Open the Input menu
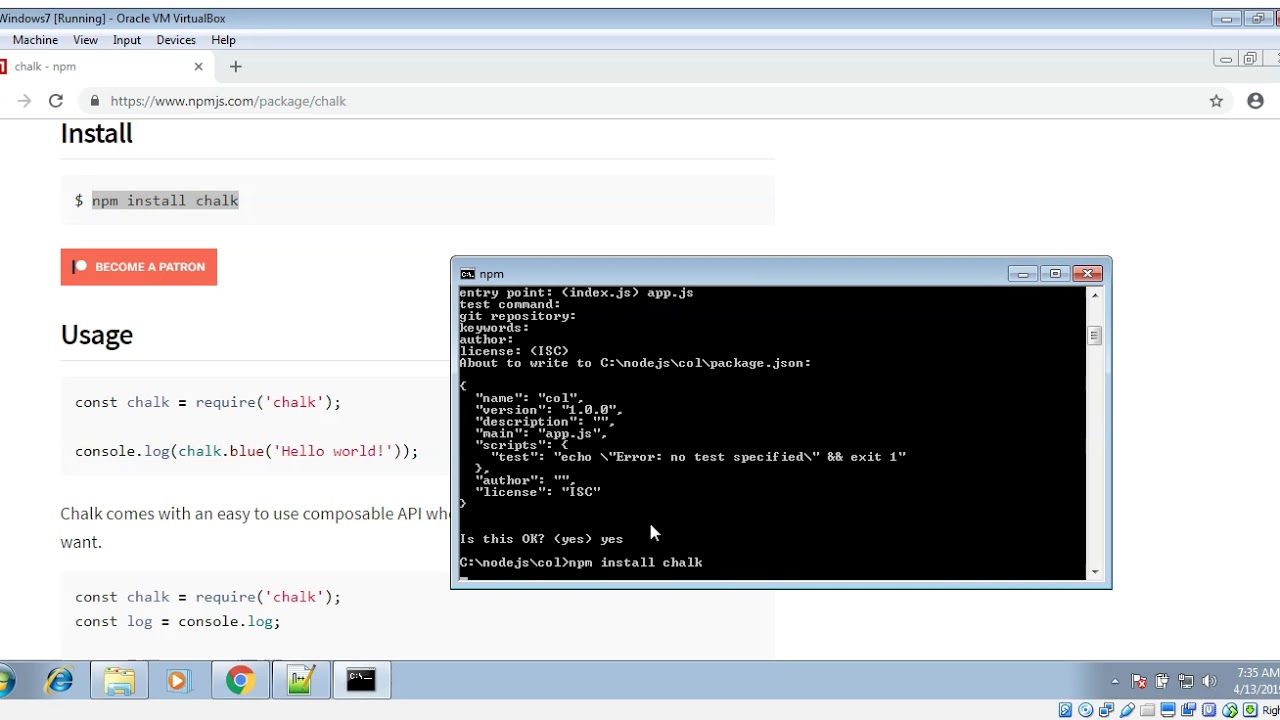 pos(127,40)
